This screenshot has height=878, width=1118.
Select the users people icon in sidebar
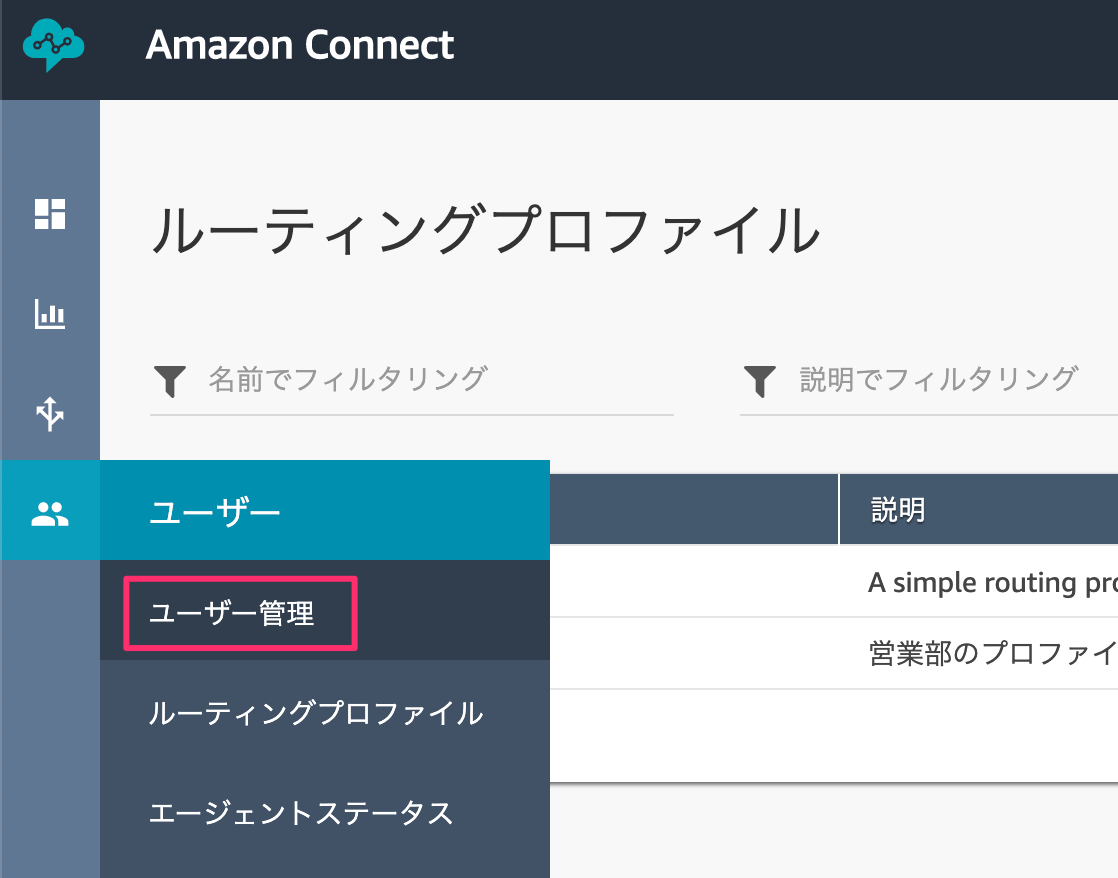click(50, 514)
